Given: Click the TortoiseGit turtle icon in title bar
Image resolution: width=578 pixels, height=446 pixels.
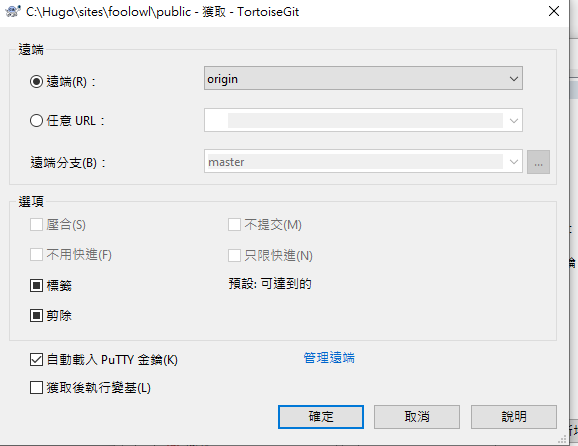Looking at the screenshot, I should click(13, 11).
